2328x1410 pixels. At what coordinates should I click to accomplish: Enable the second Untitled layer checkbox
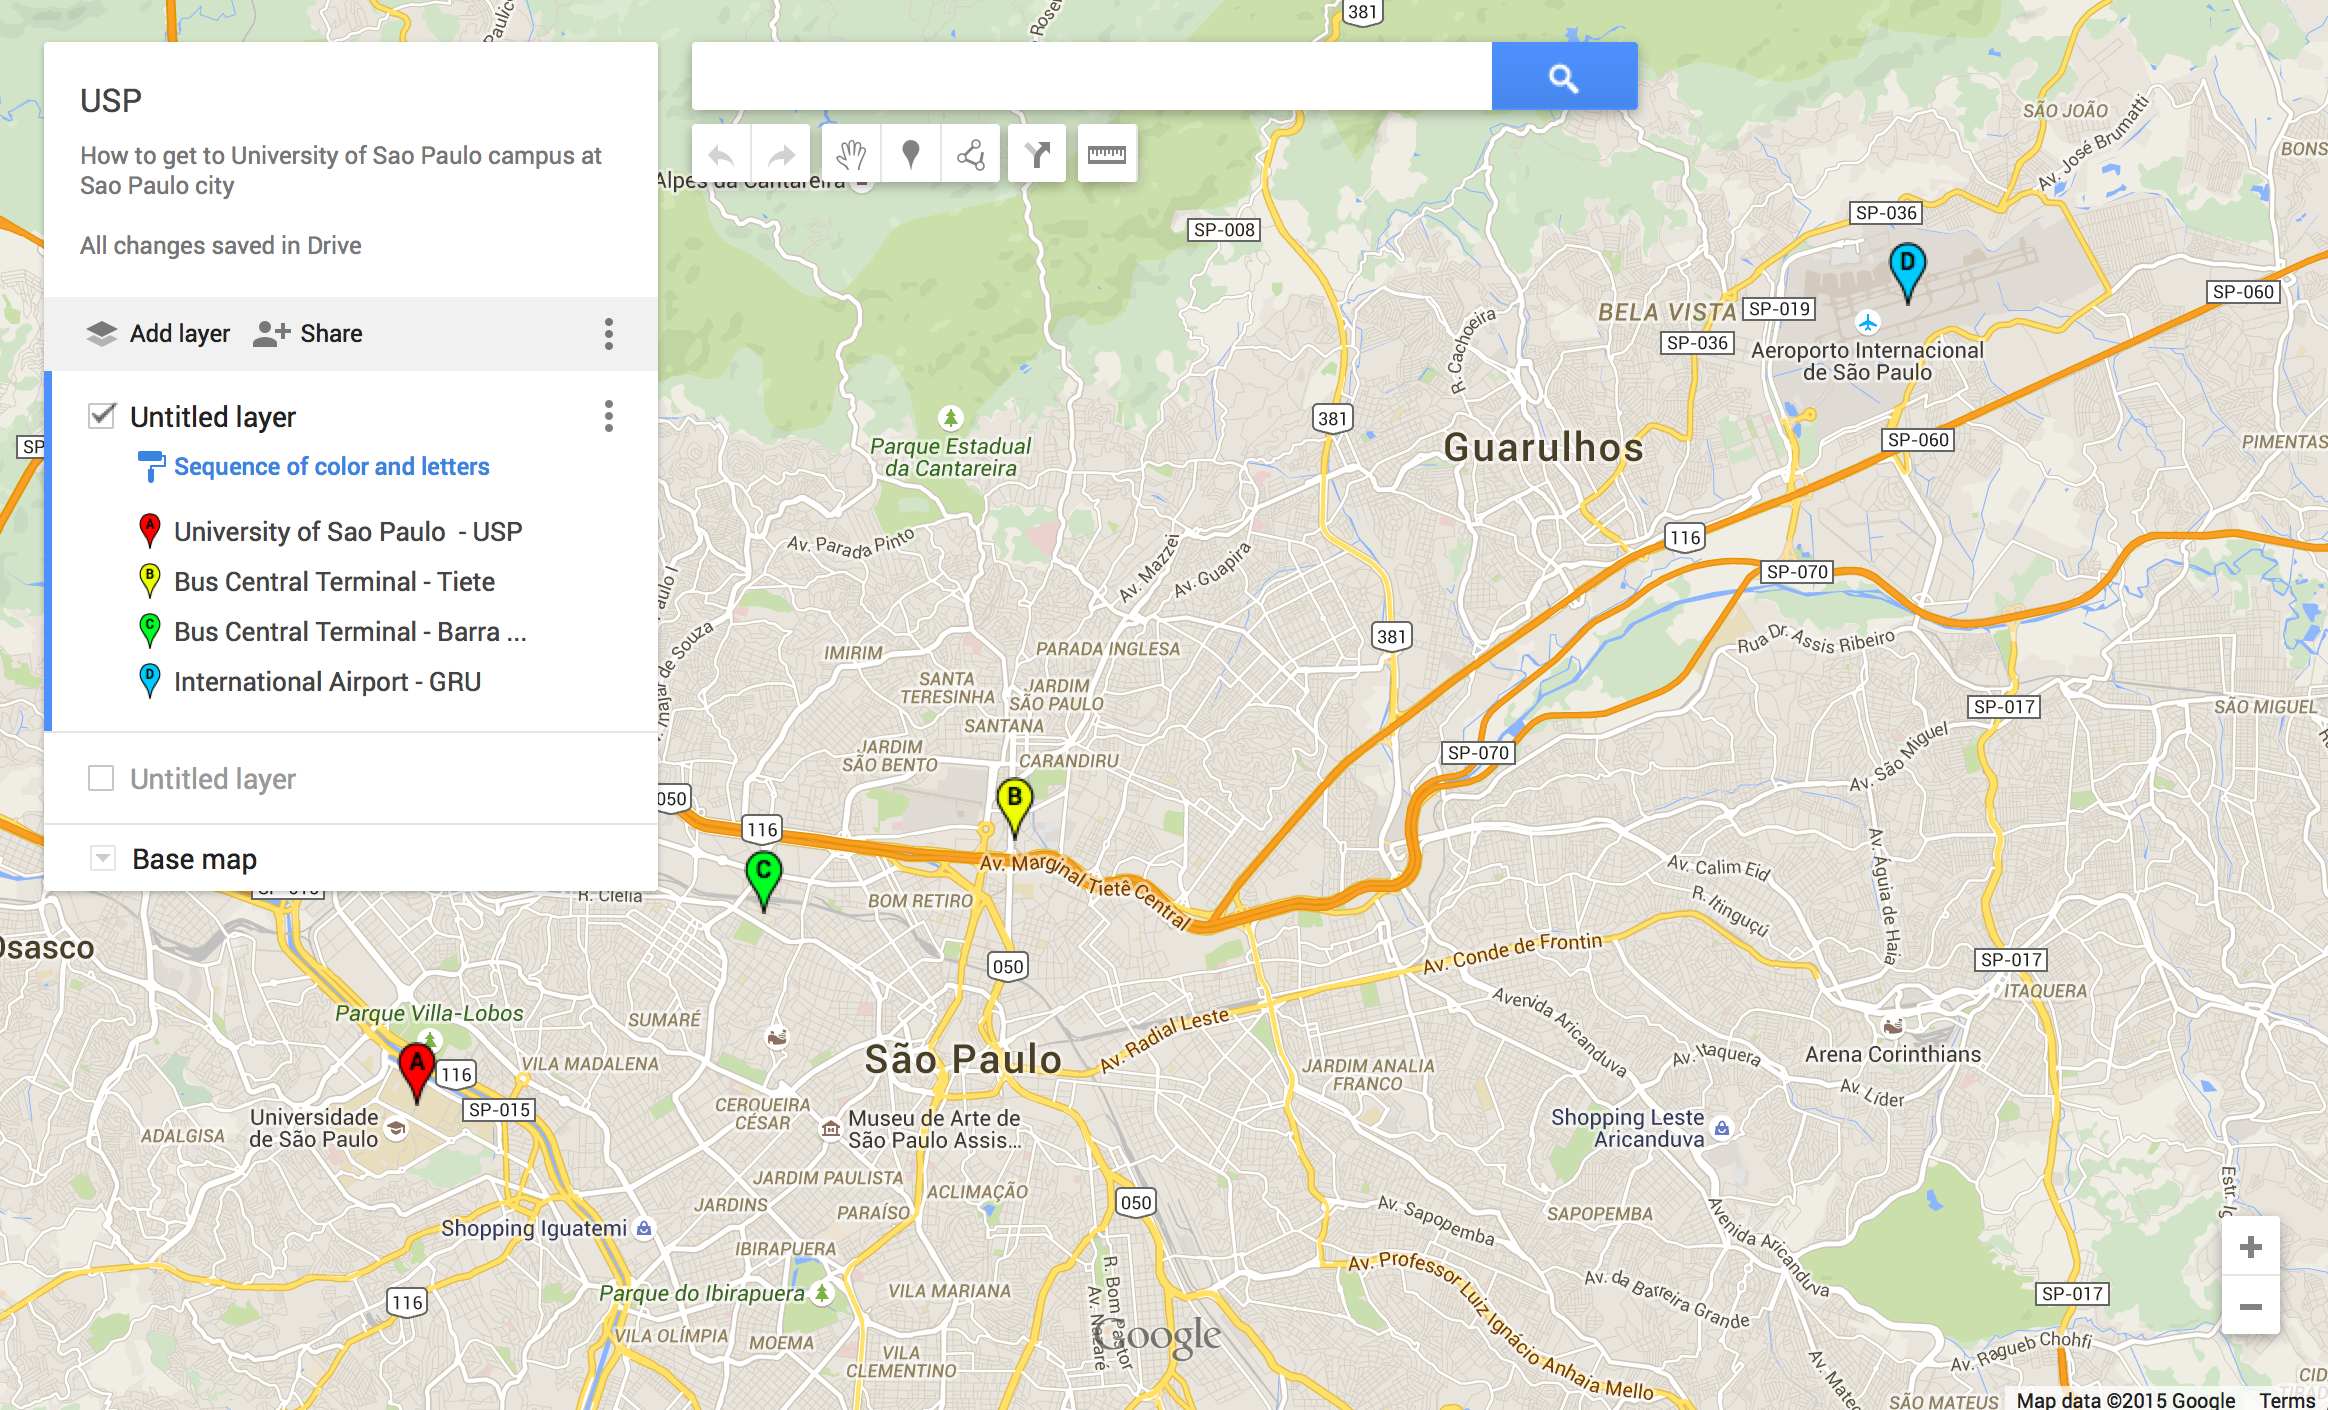pos(101,778)
